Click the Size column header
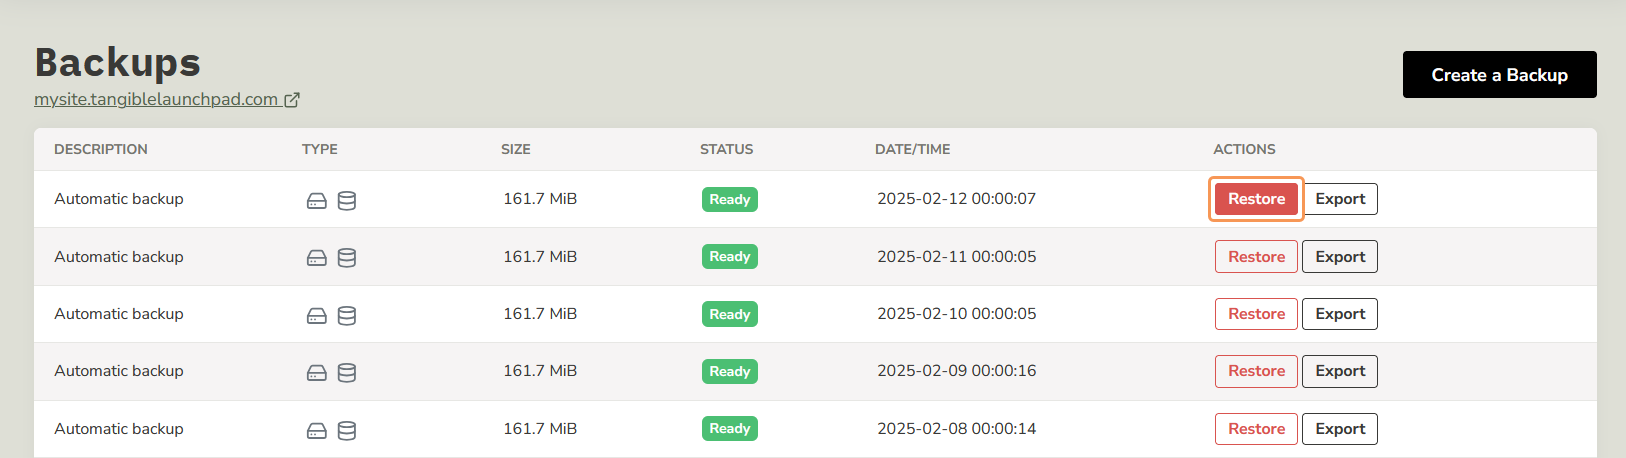Screen dimensions: 1626x458 (516, 149)
